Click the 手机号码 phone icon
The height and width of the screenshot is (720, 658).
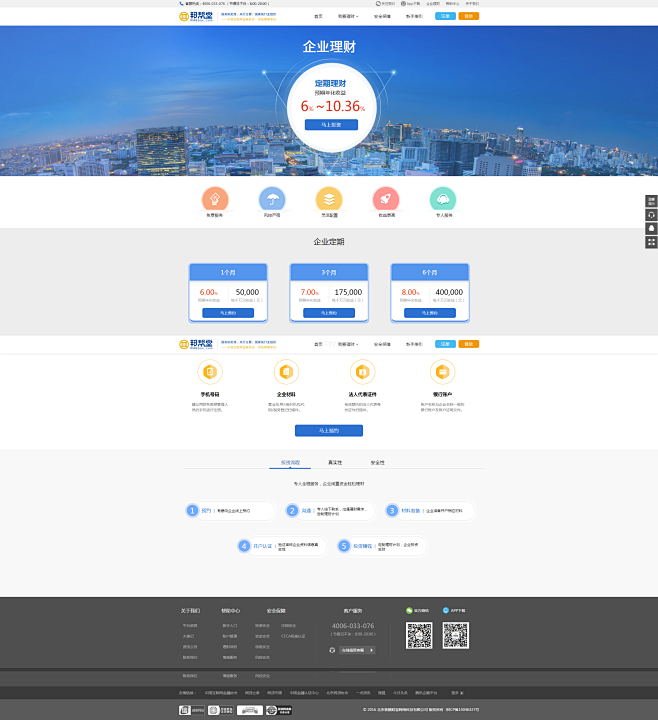211,372
